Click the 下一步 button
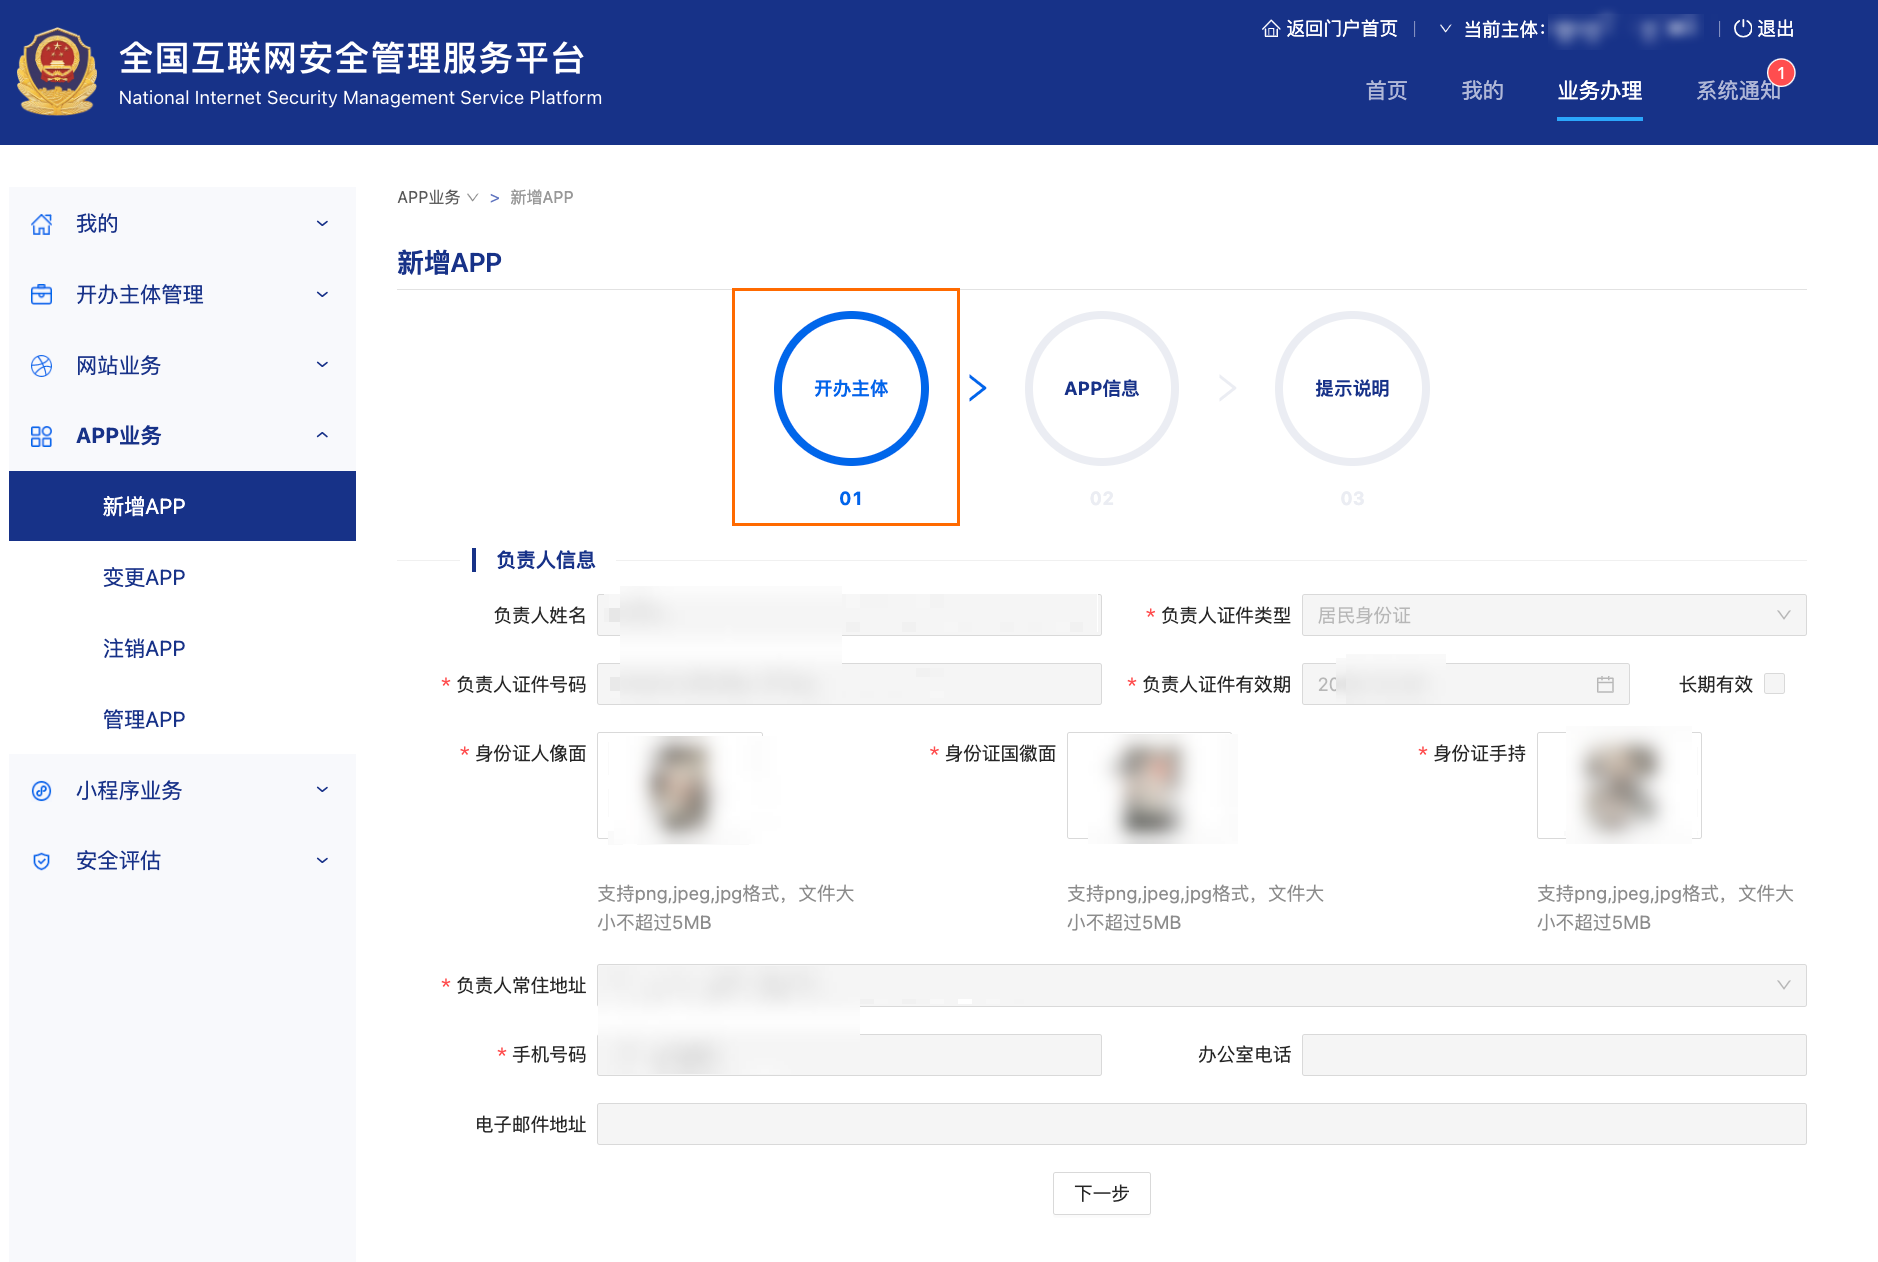1878x1262 pixels. (1101, 1193)
